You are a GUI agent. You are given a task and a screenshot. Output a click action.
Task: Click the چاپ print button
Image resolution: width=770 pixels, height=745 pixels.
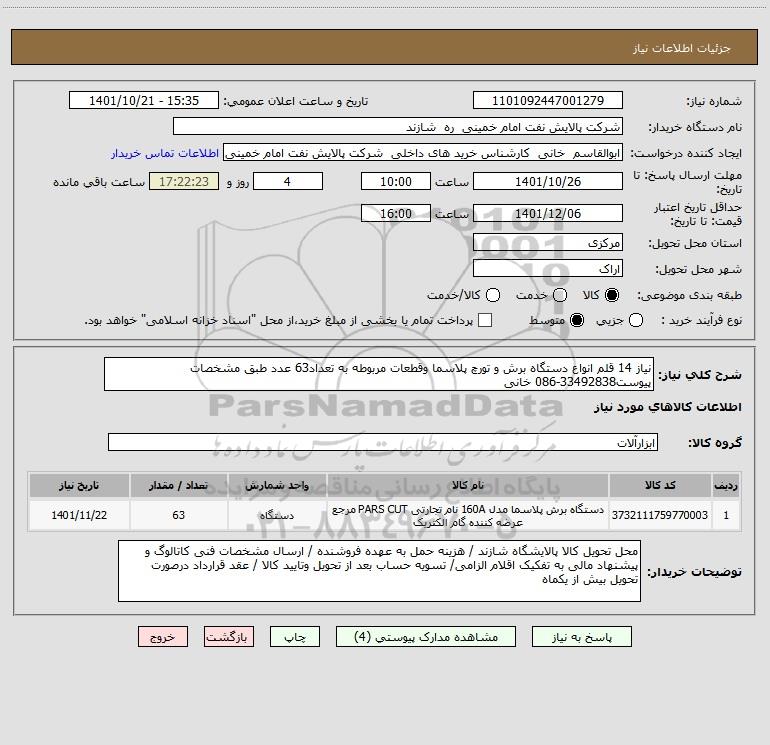[x=295, y=637]
